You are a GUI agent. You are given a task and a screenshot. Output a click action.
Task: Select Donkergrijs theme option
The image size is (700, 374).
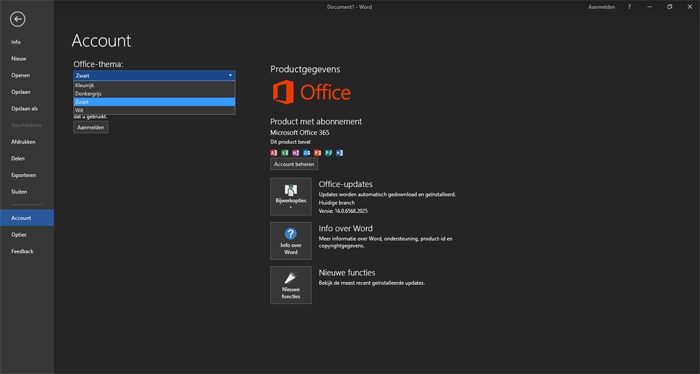[154, 94]
